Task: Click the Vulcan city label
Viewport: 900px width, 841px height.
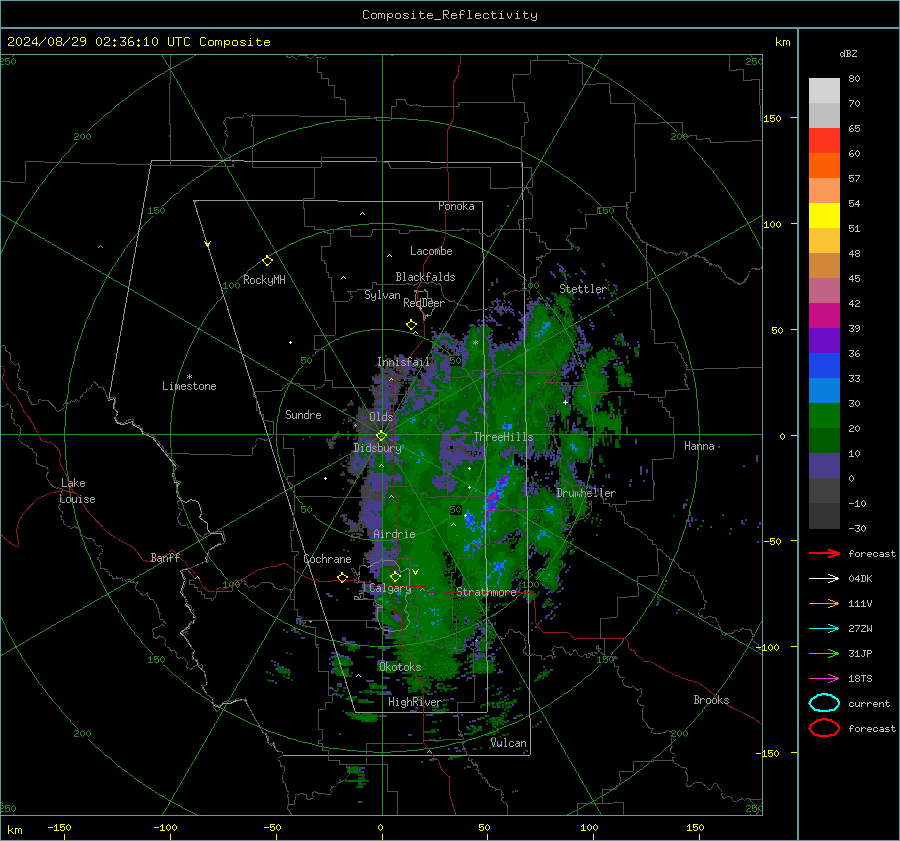Action: click(x=508, y=743)
